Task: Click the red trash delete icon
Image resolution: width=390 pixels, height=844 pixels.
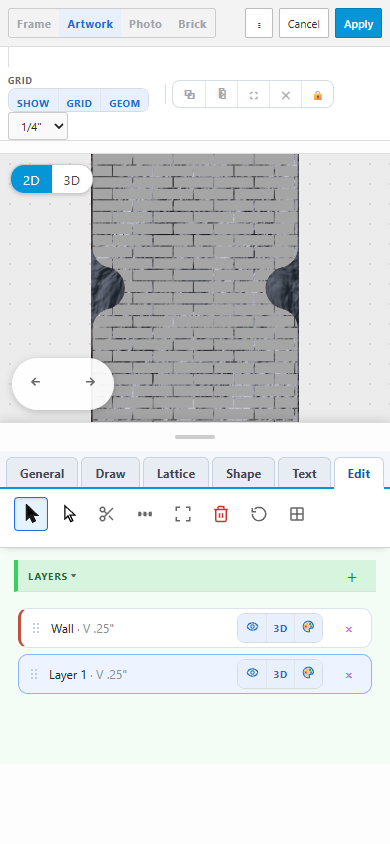Action: click(x=221, y=514)
